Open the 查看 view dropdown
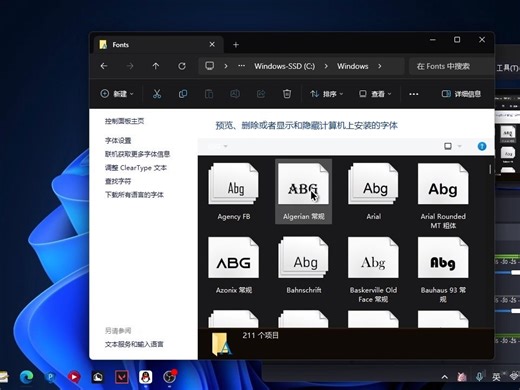The image size is (520, 390). click(375, 94)
